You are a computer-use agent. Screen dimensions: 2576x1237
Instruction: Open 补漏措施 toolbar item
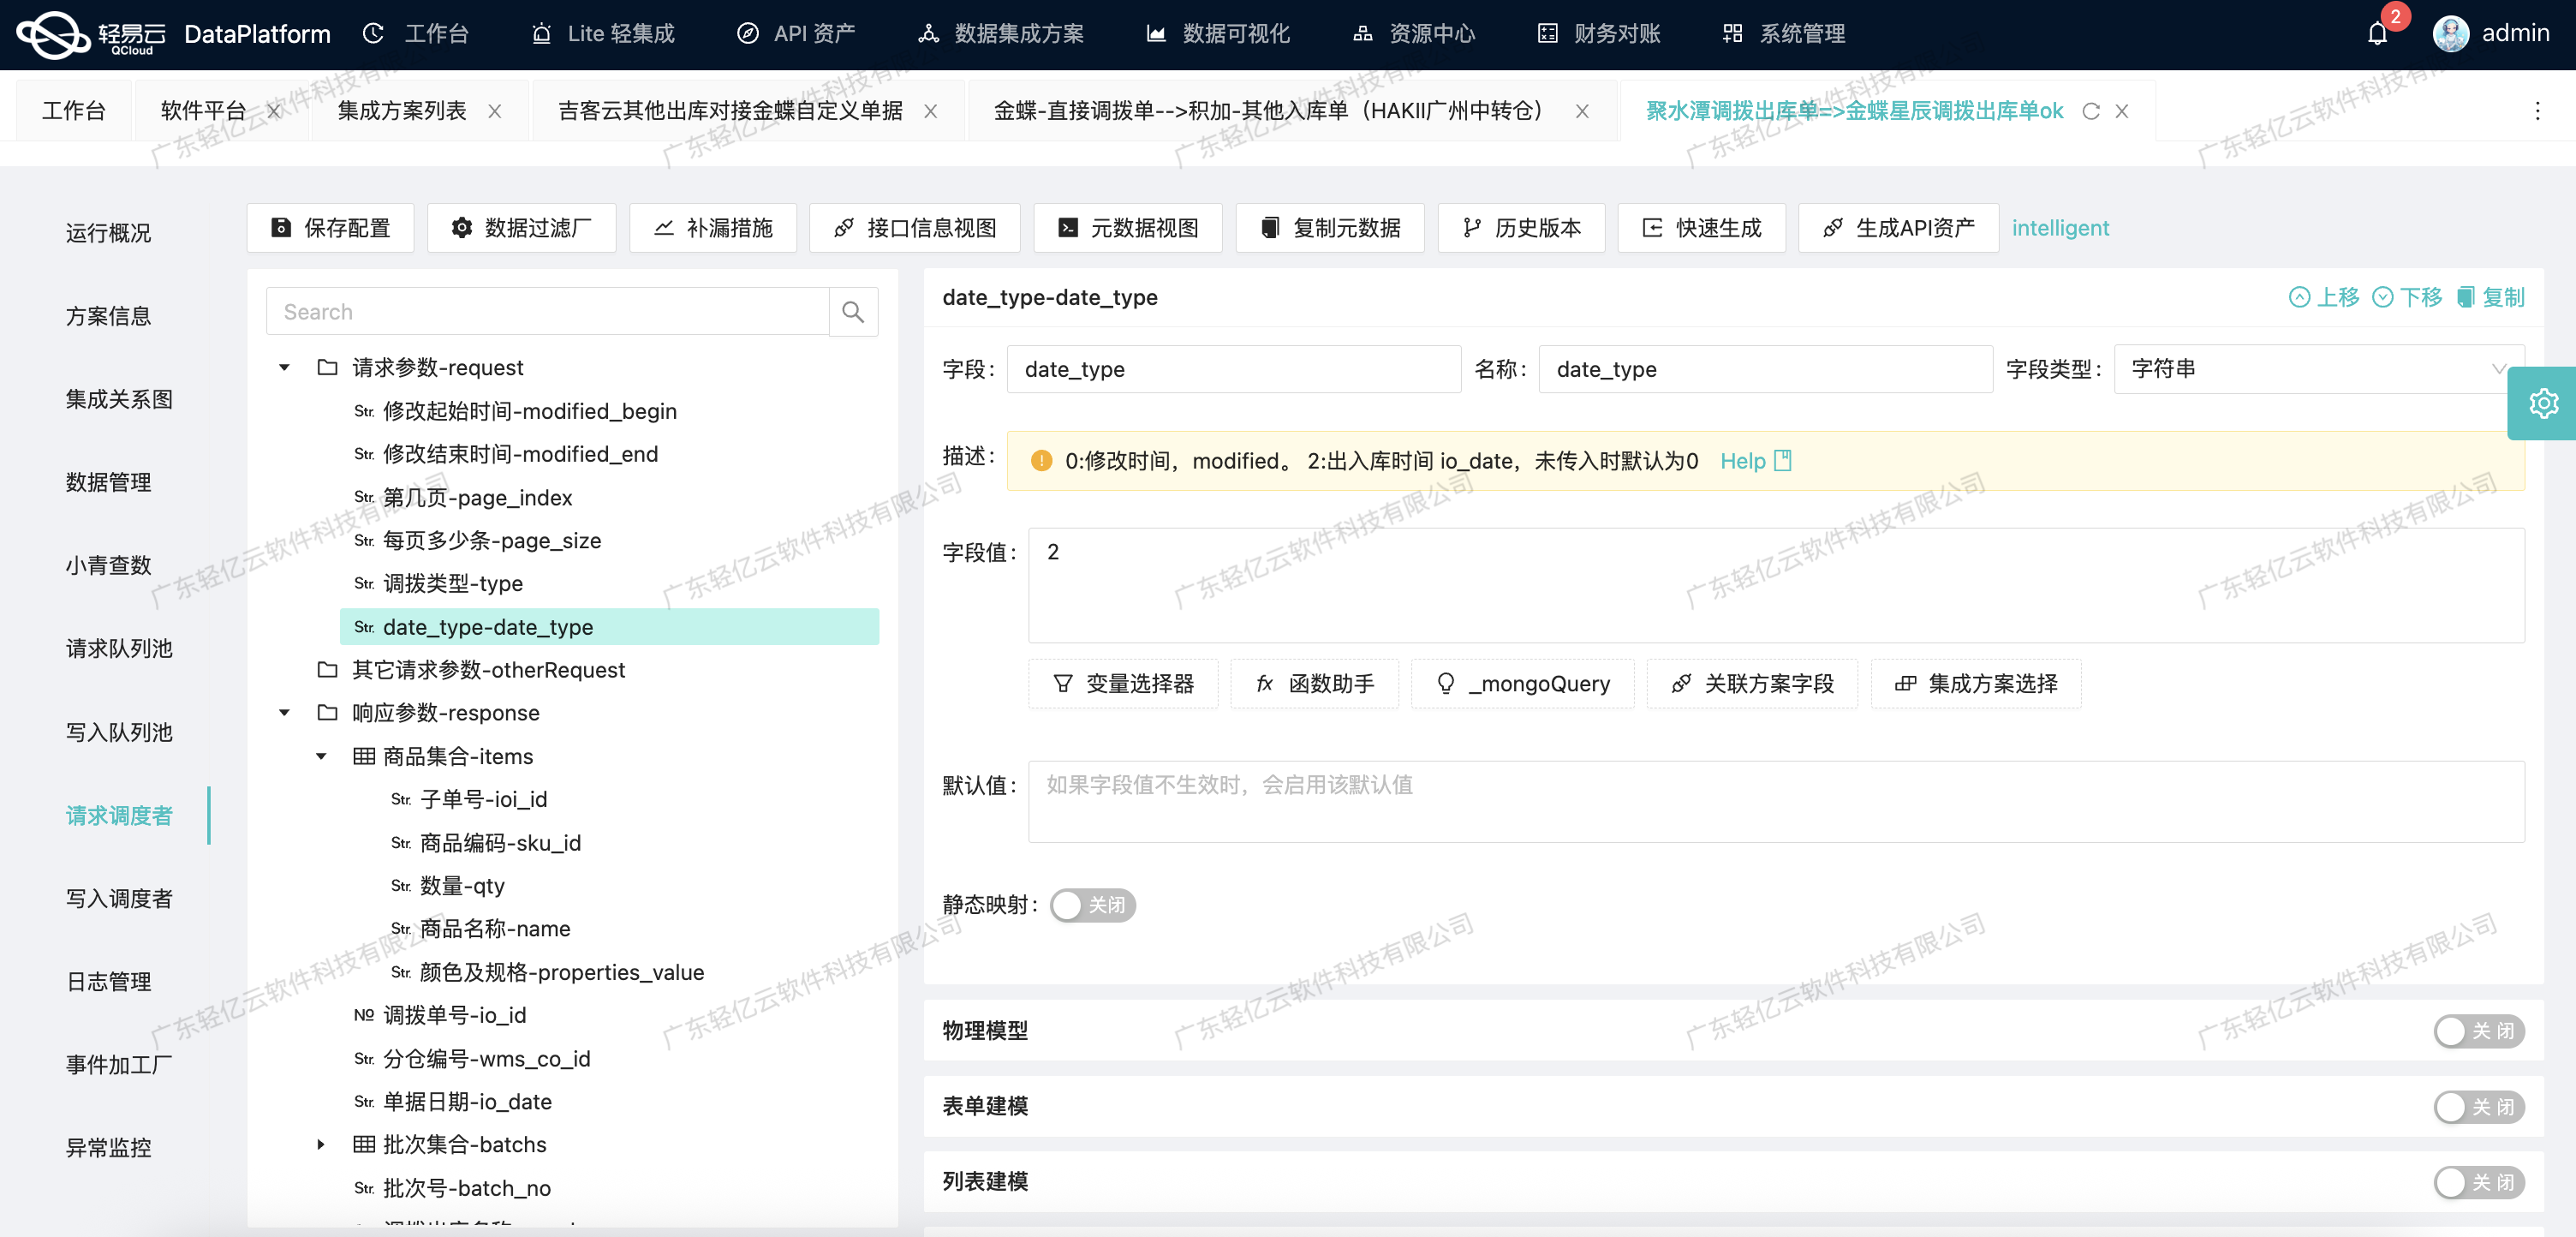(713, 228)
